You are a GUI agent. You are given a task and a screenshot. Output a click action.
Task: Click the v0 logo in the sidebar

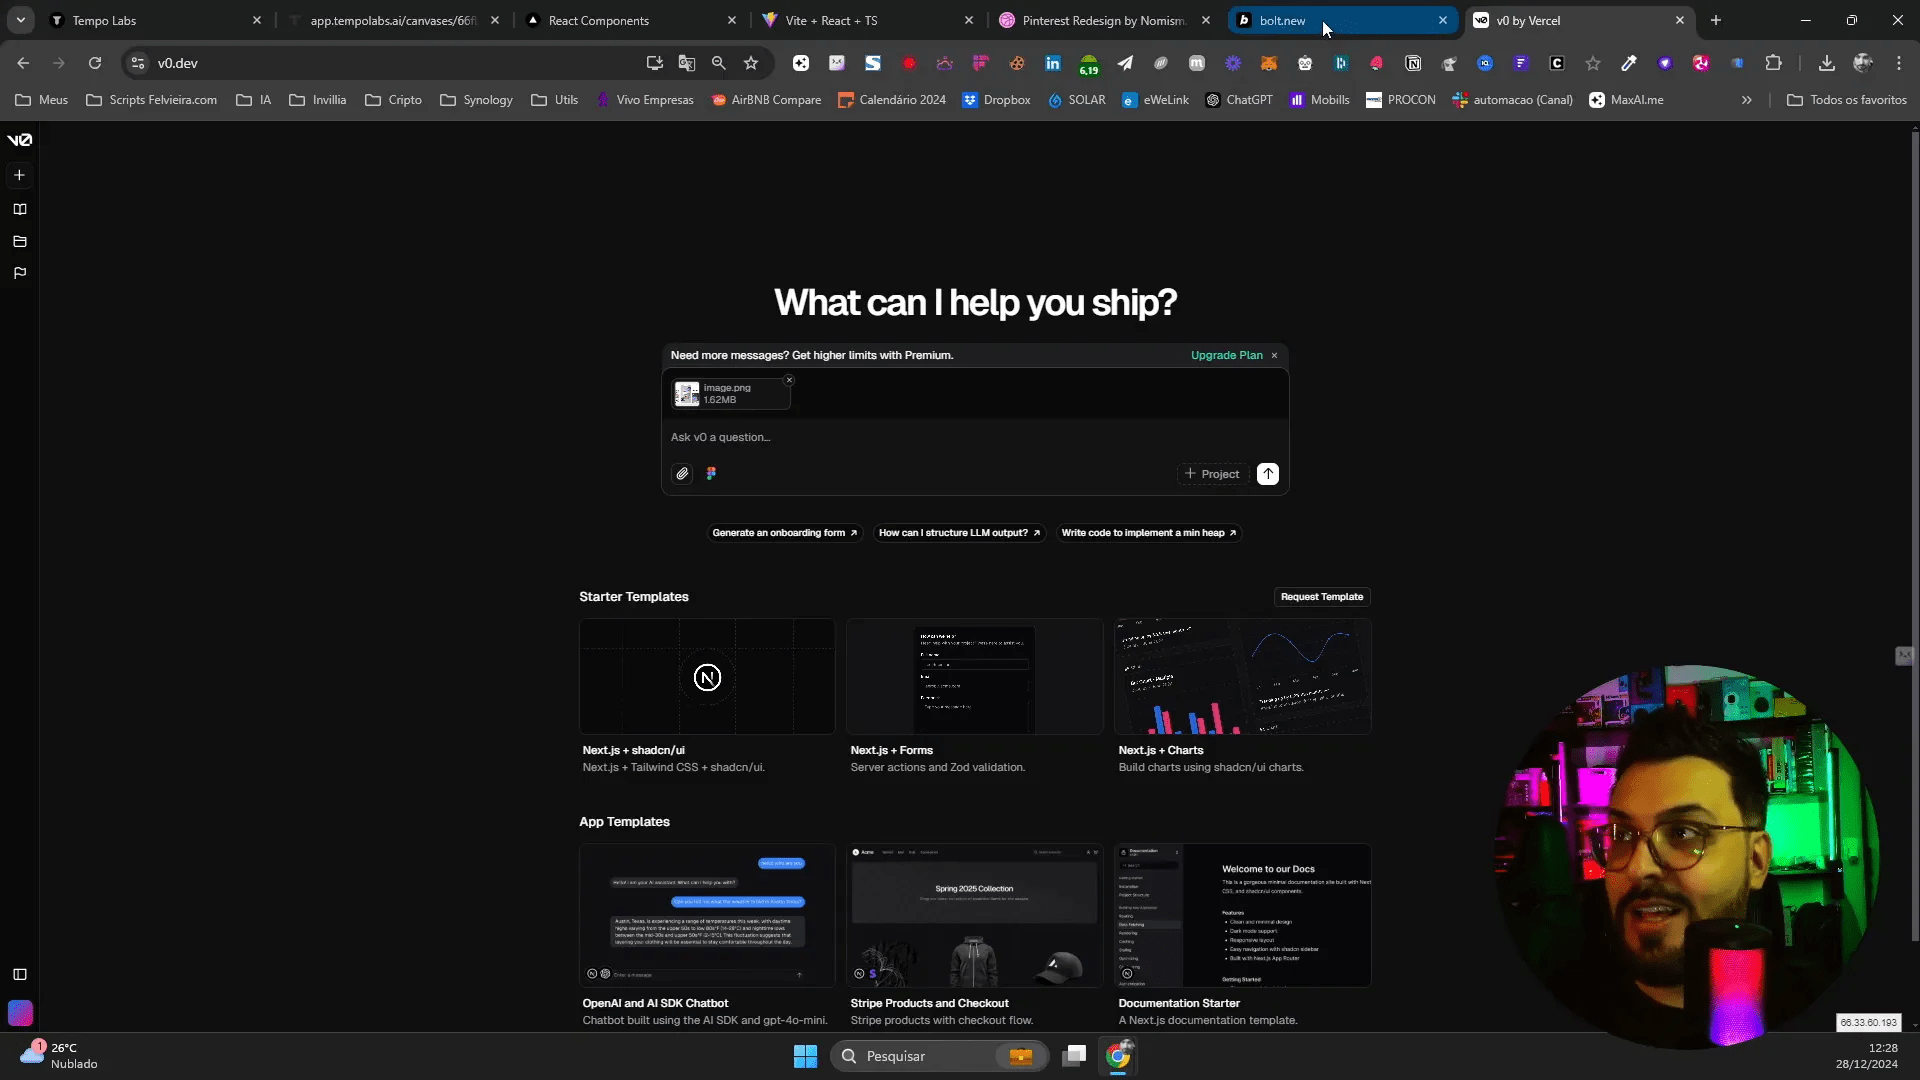pos(20,140)
